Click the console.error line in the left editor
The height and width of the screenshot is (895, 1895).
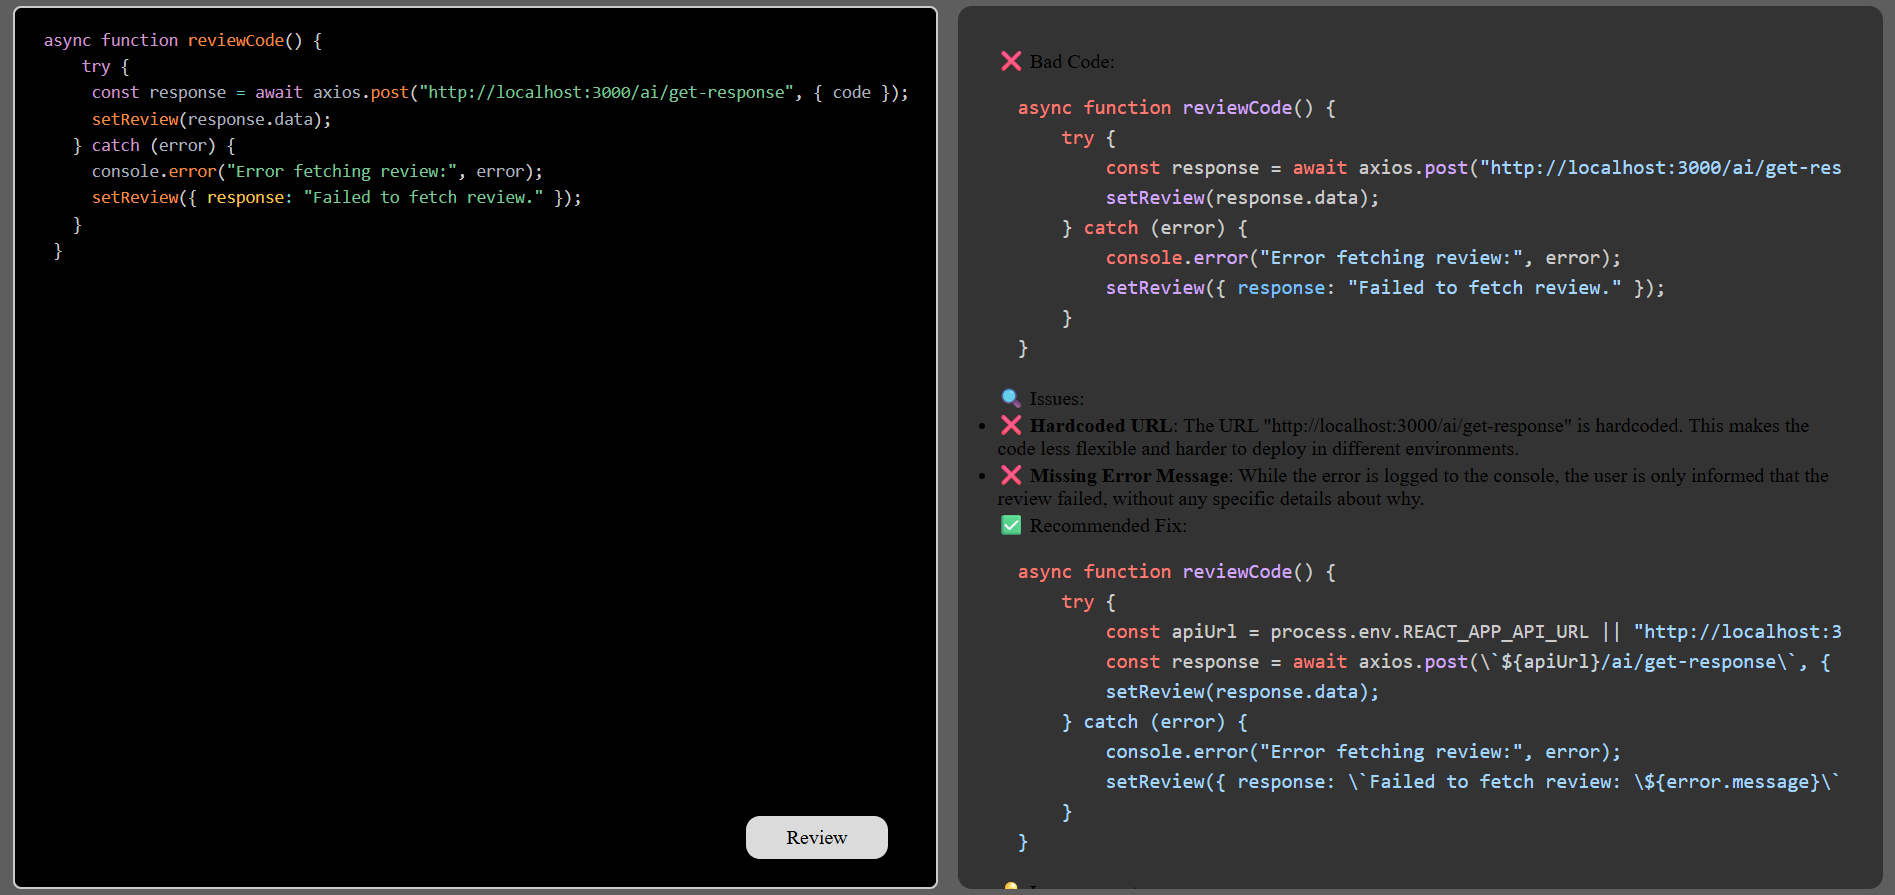(x=317, y=171)
